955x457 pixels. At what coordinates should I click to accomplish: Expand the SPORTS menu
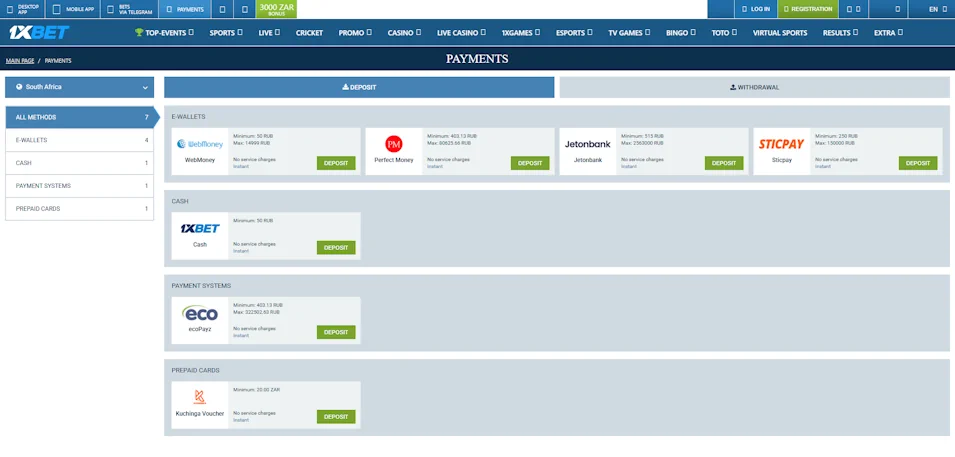(226, 33)
